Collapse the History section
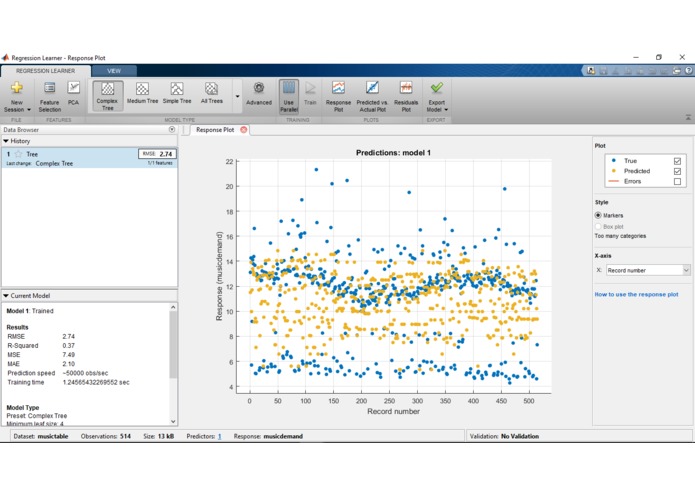 point(6,141)
